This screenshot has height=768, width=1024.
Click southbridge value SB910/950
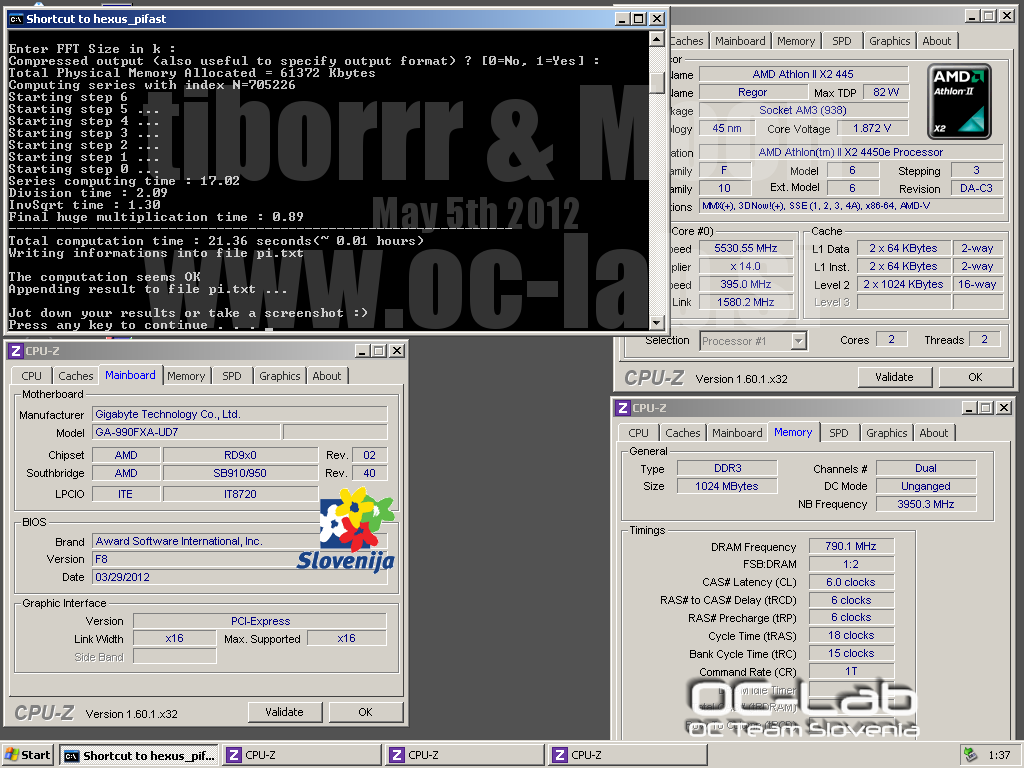[240, 473]
